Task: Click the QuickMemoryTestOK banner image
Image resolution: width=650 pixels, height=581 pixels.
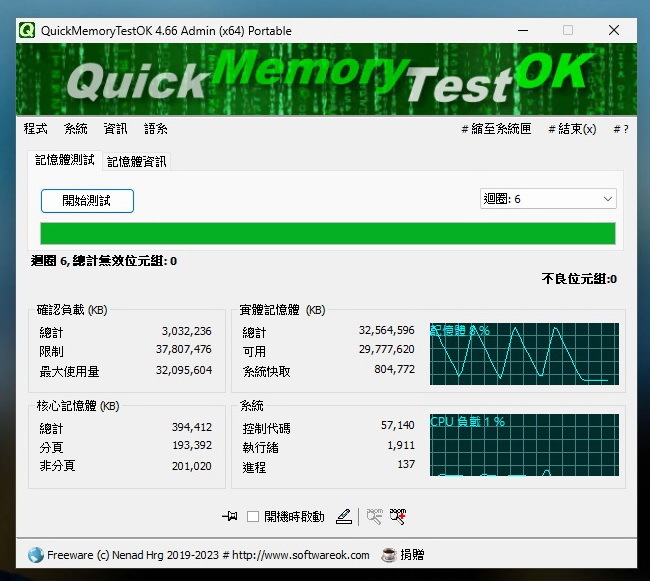Action: coord(326,79)
